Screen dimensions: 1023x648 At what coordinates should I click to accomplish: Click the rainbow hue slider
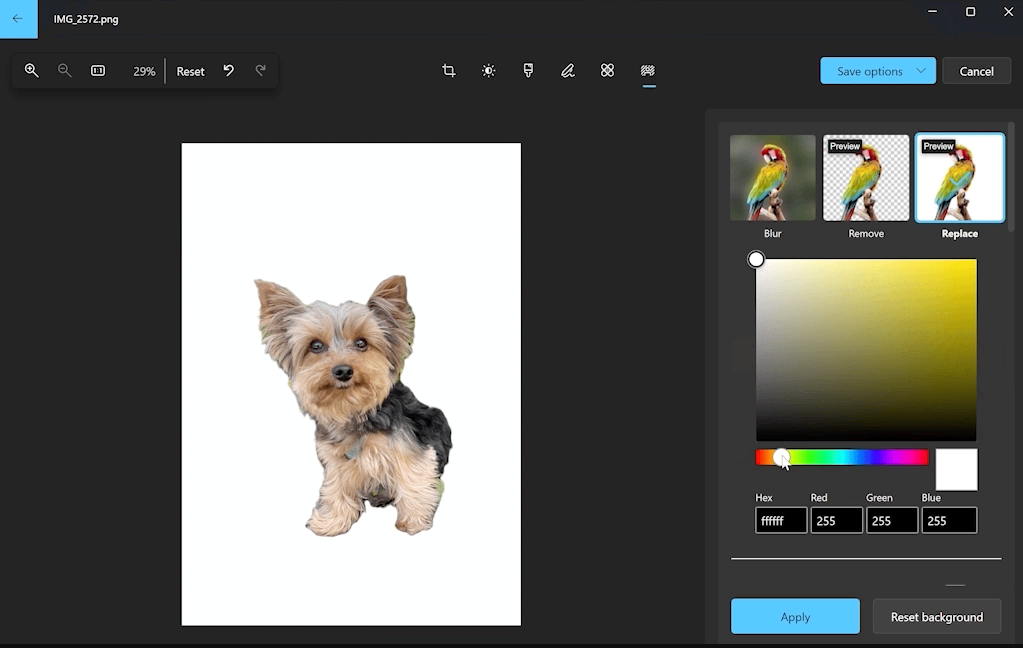[842, 458]
